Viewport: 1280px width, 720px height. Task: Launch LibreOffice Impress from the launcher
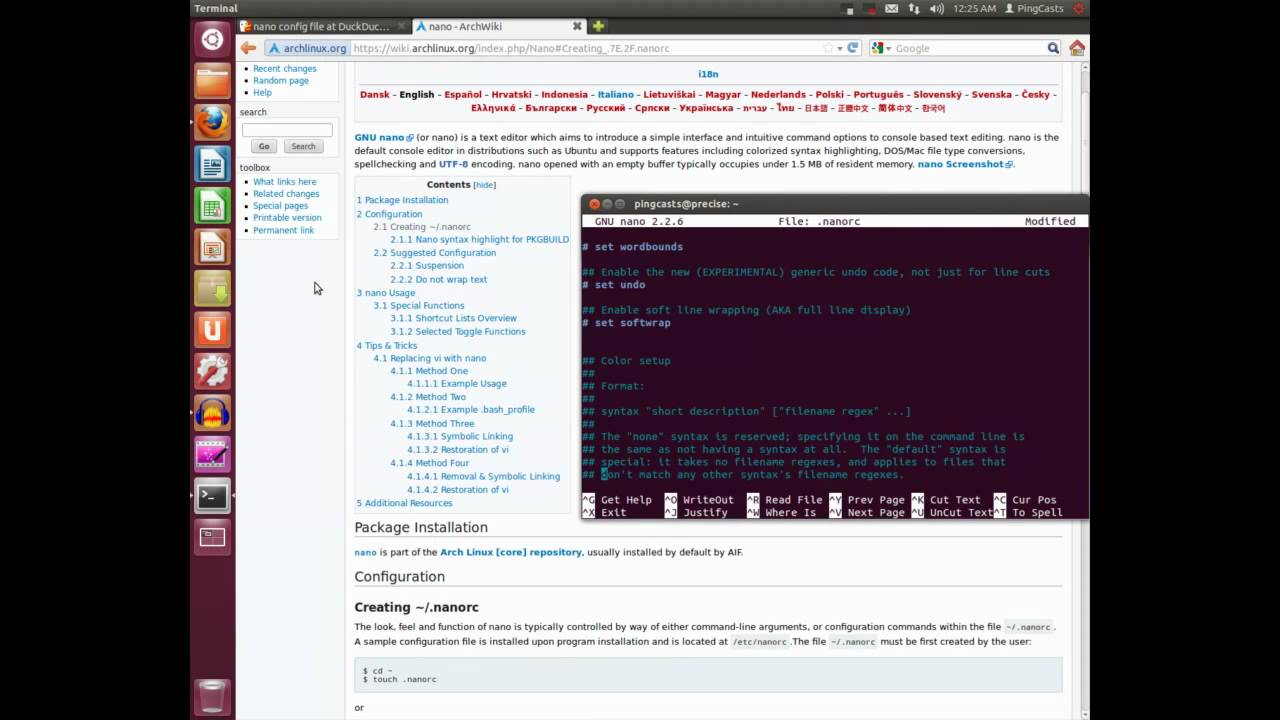(212, 247)
